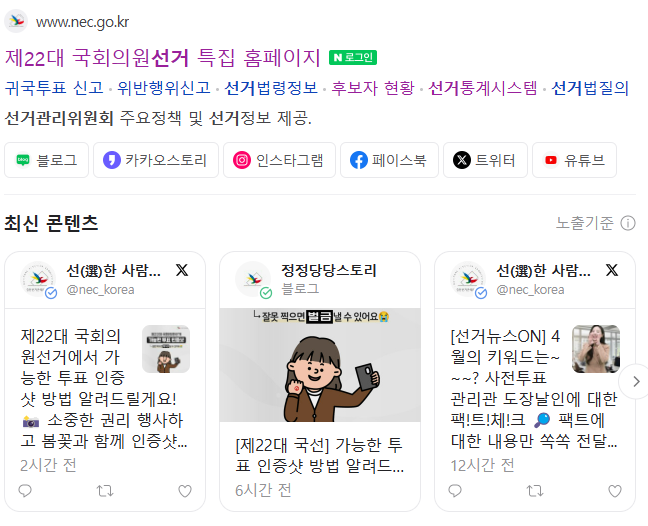The height and width of the screenshot is (526, 648).
Task: Open the 트위터 link
Action: (x=485, y=160)
